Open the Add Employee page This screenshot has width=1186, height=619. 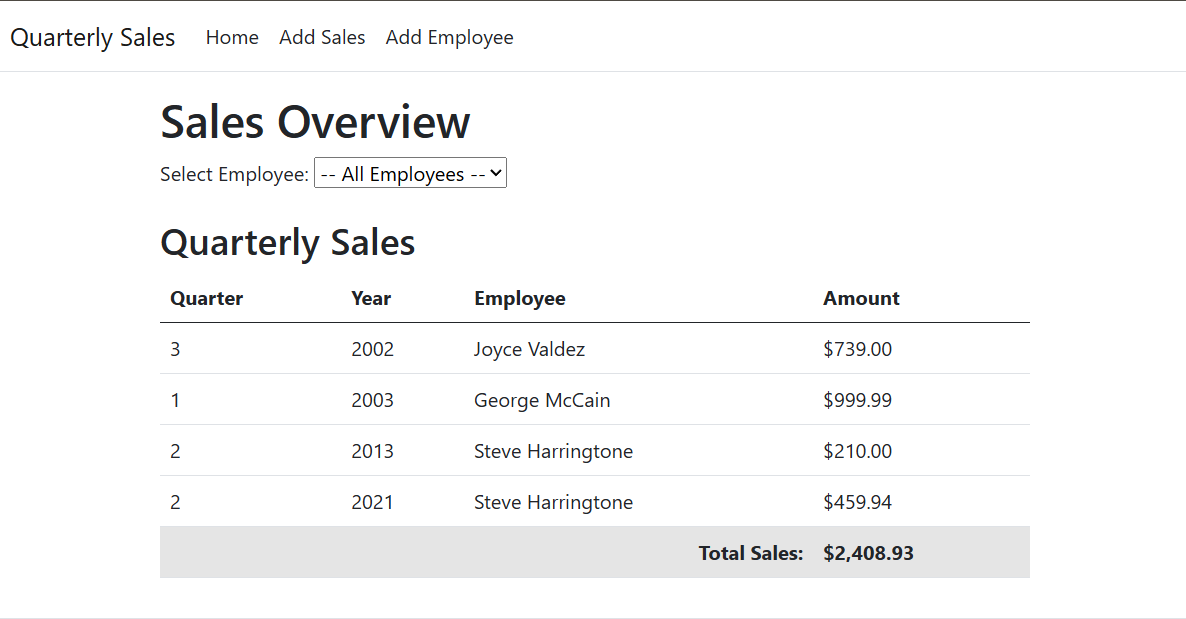click(x=449, y=37)
